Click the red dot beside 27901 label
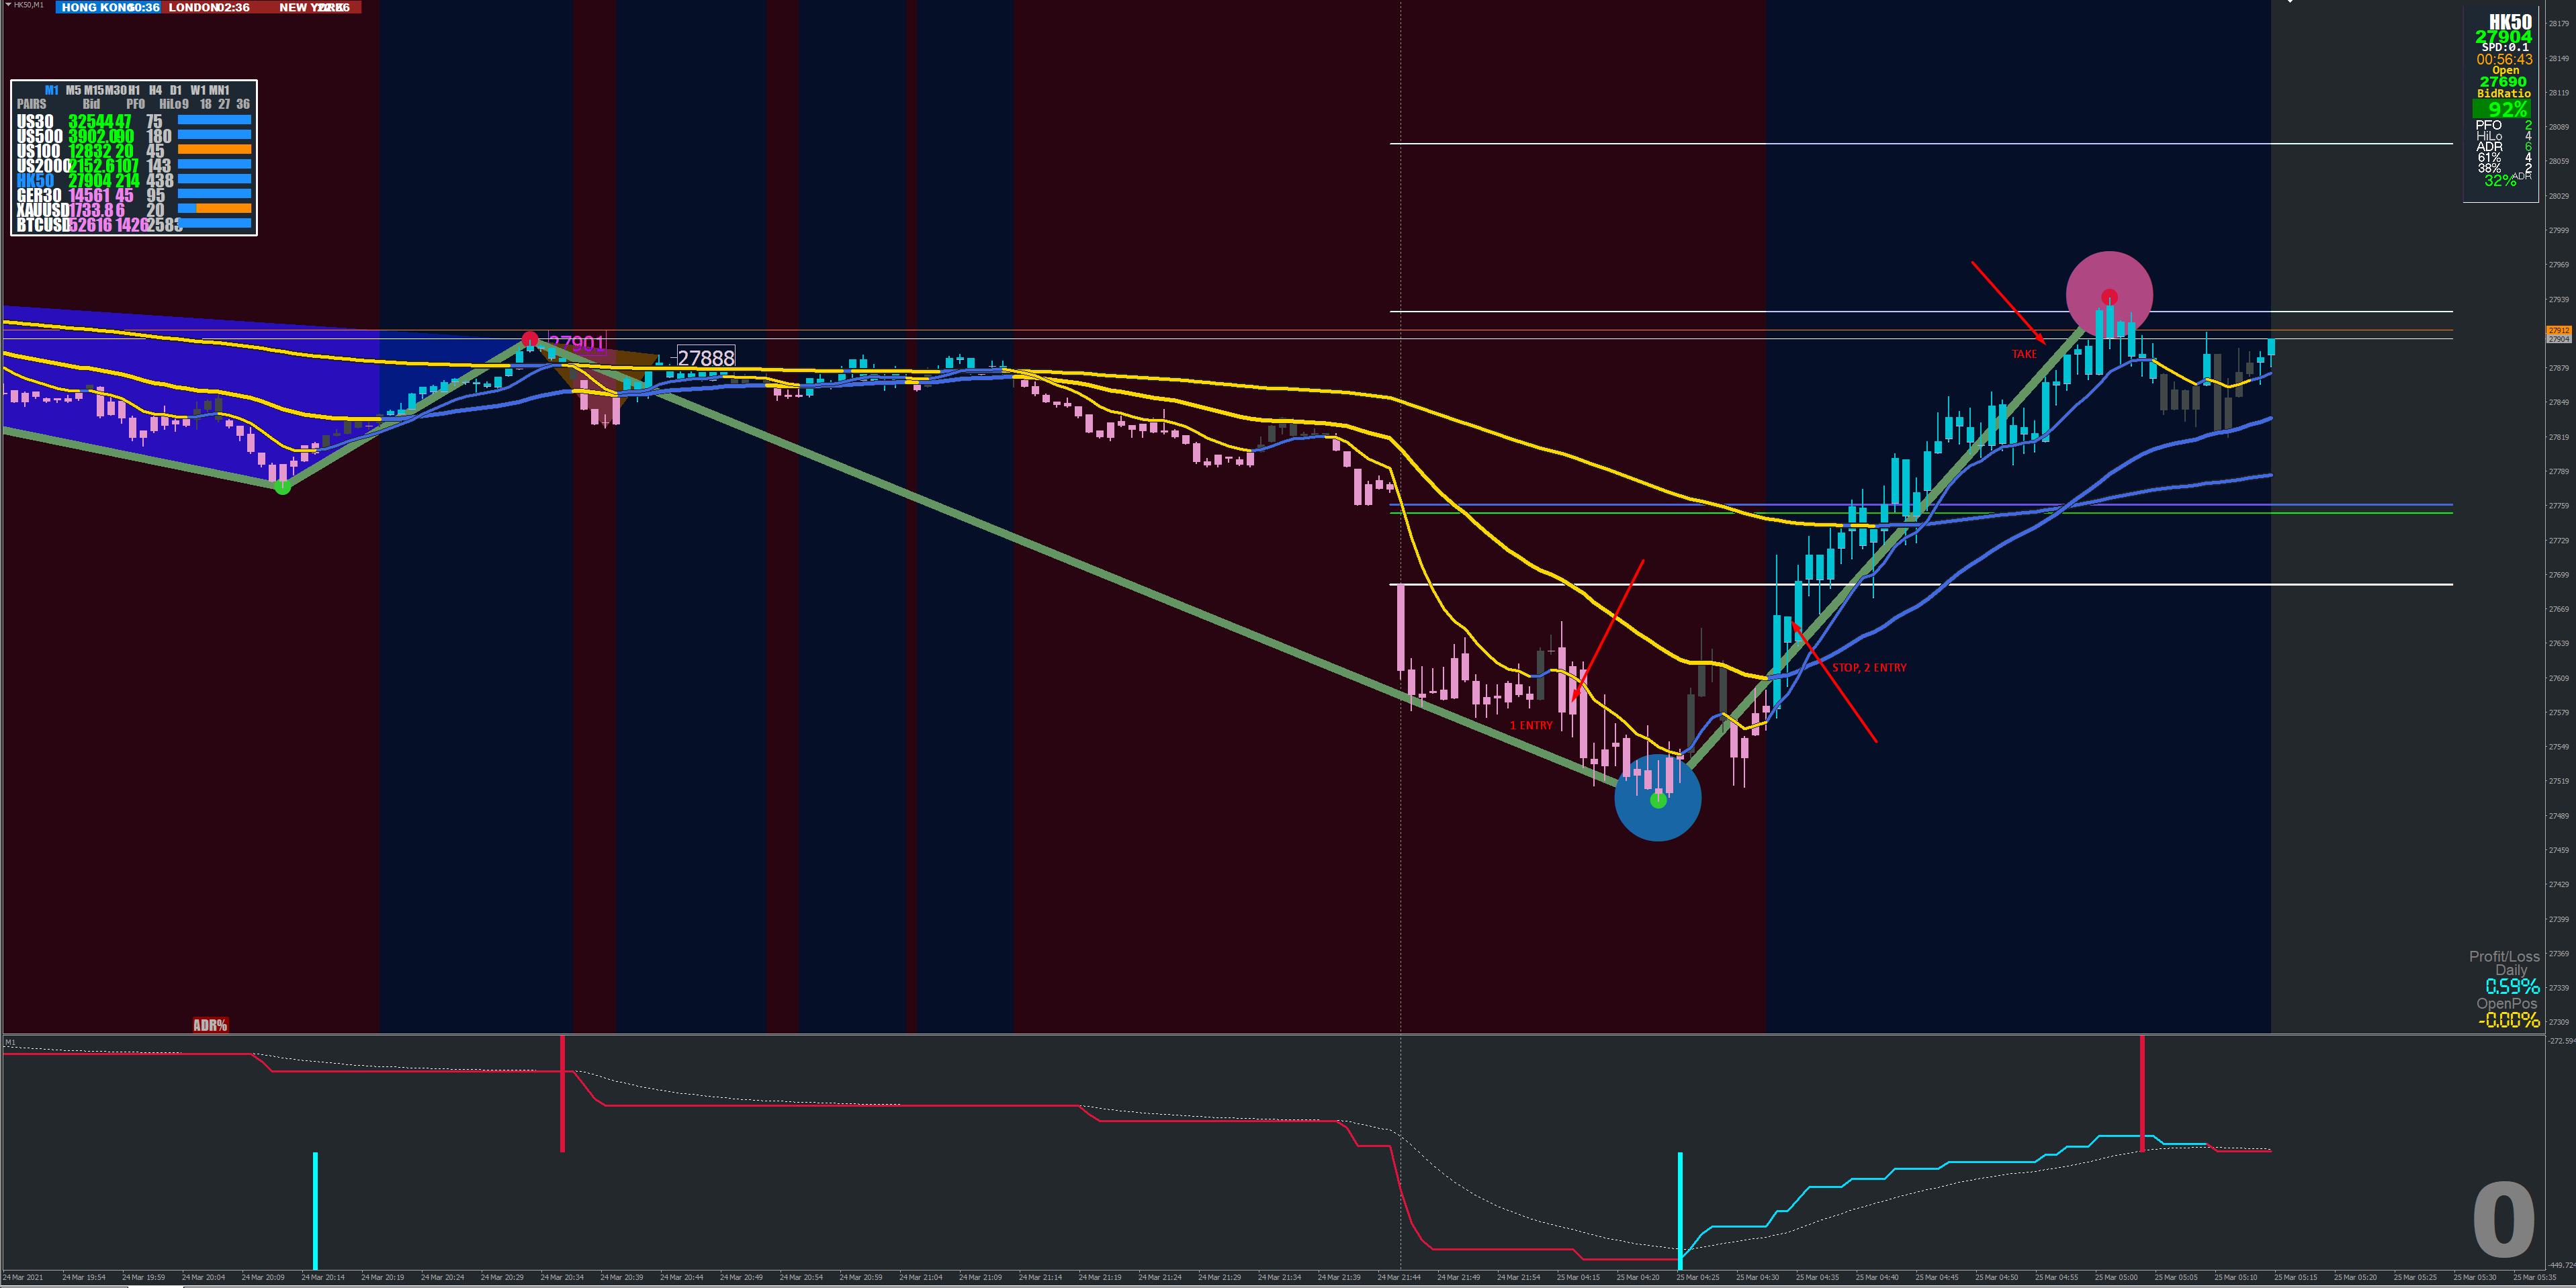2576x1288 pixels. click(530, 339)
